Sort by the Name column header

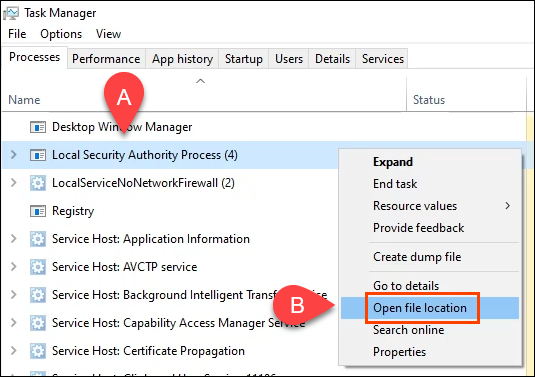[x=24, y=100]
